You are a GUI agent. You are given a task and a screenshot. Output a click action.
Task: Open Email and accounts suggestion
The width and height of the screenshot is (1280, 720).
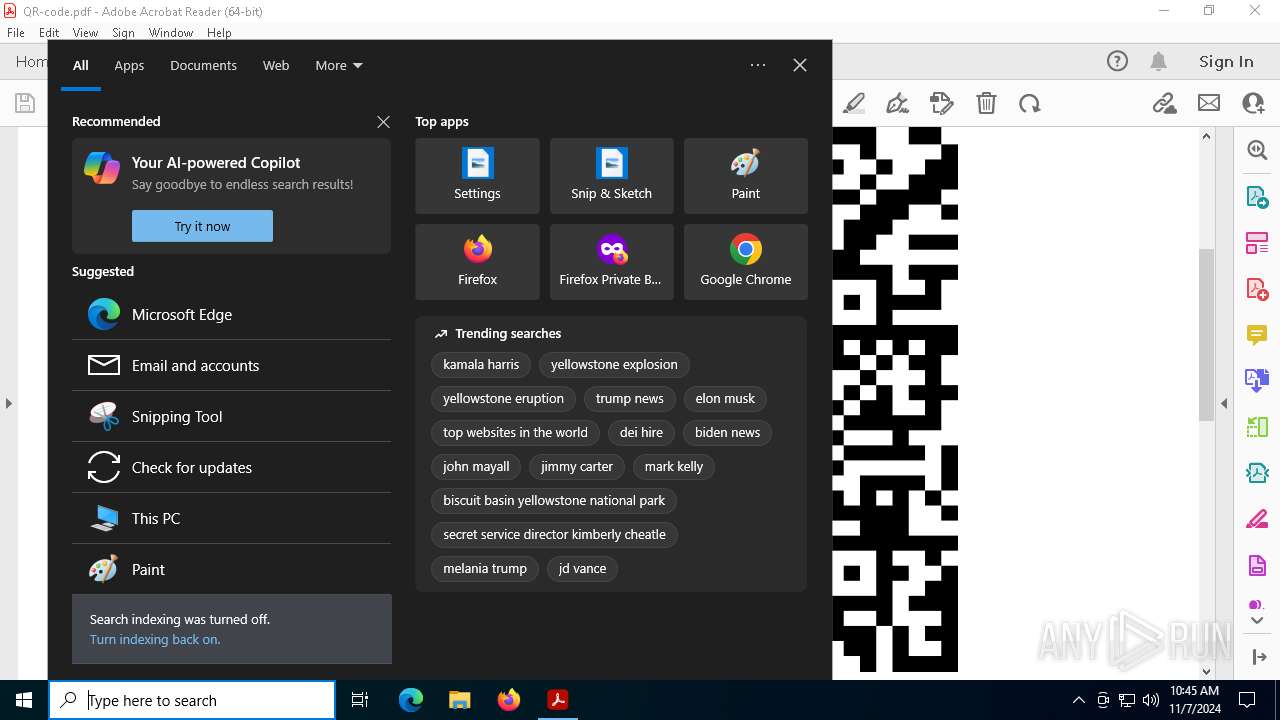pyautogui.click(x=232, y=365)
